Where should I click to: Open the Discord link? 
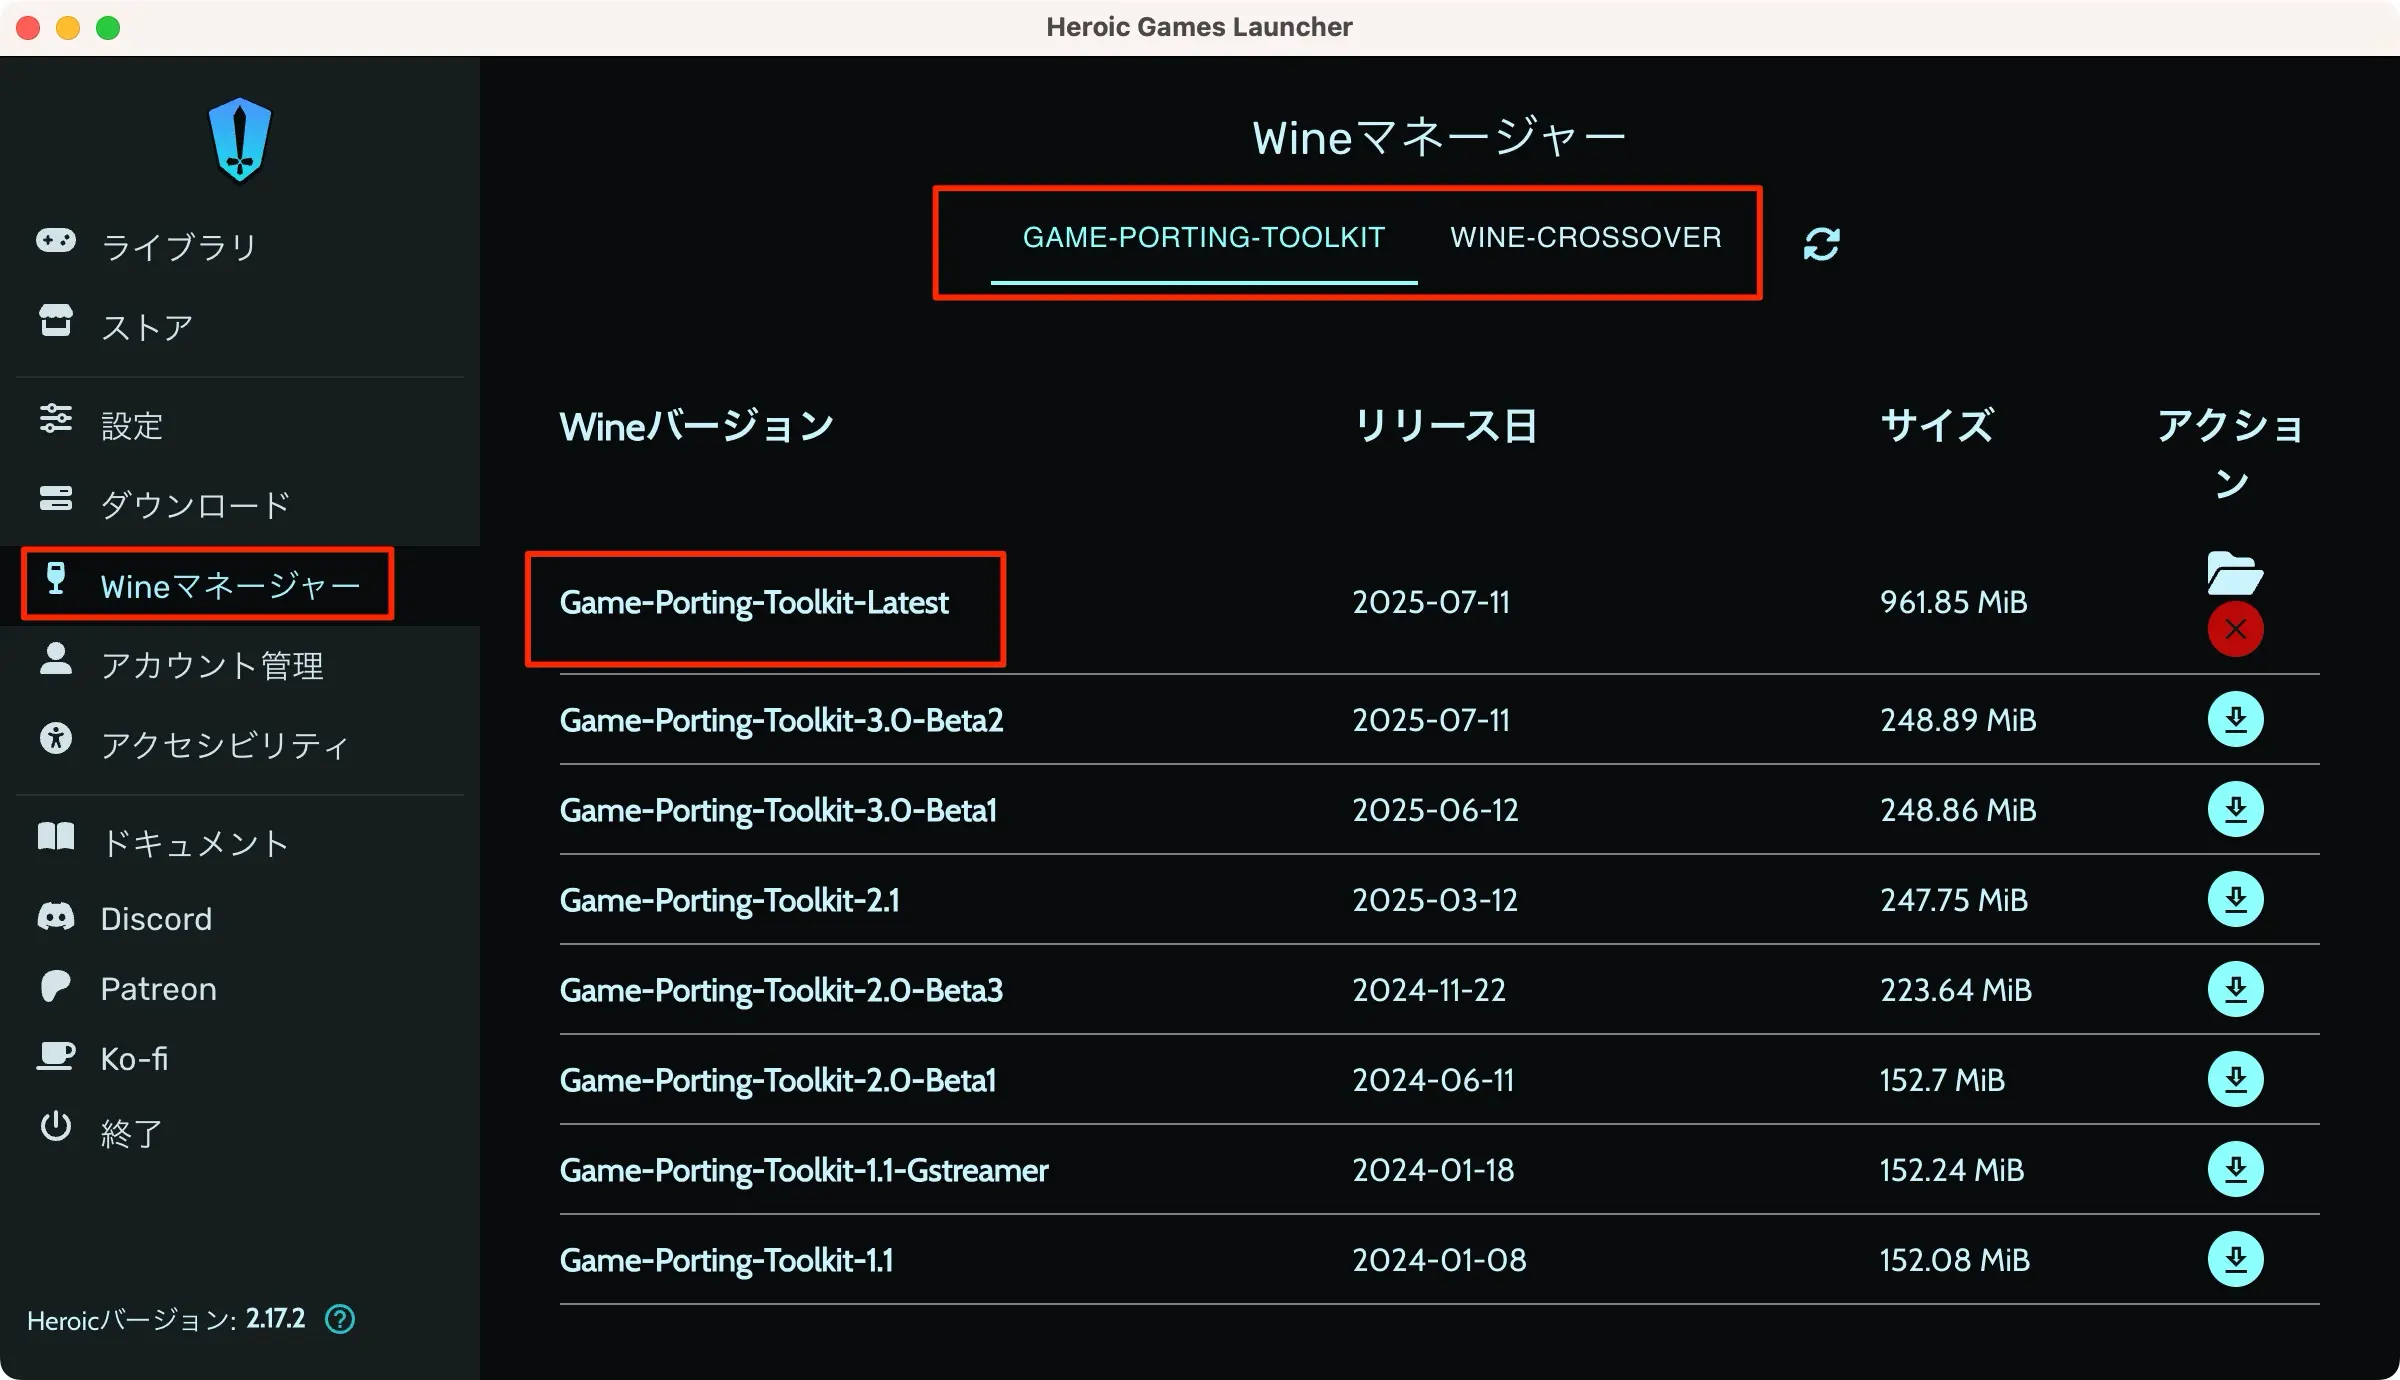156,918
